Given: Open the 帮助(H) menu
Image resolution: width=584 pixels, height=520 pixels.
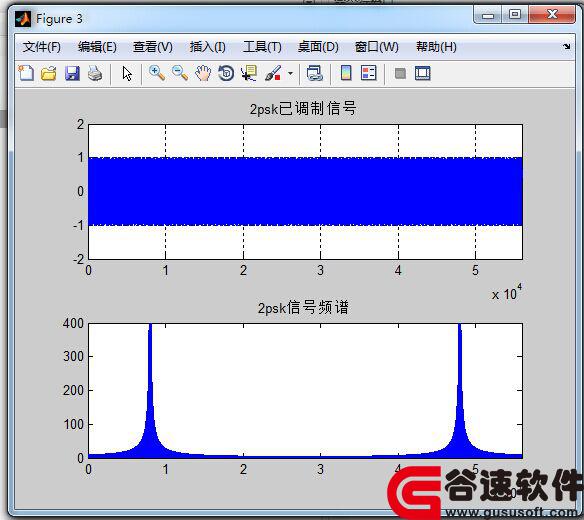Looking at the screenshot, I should pyautogui.click(x=436, y=47).
